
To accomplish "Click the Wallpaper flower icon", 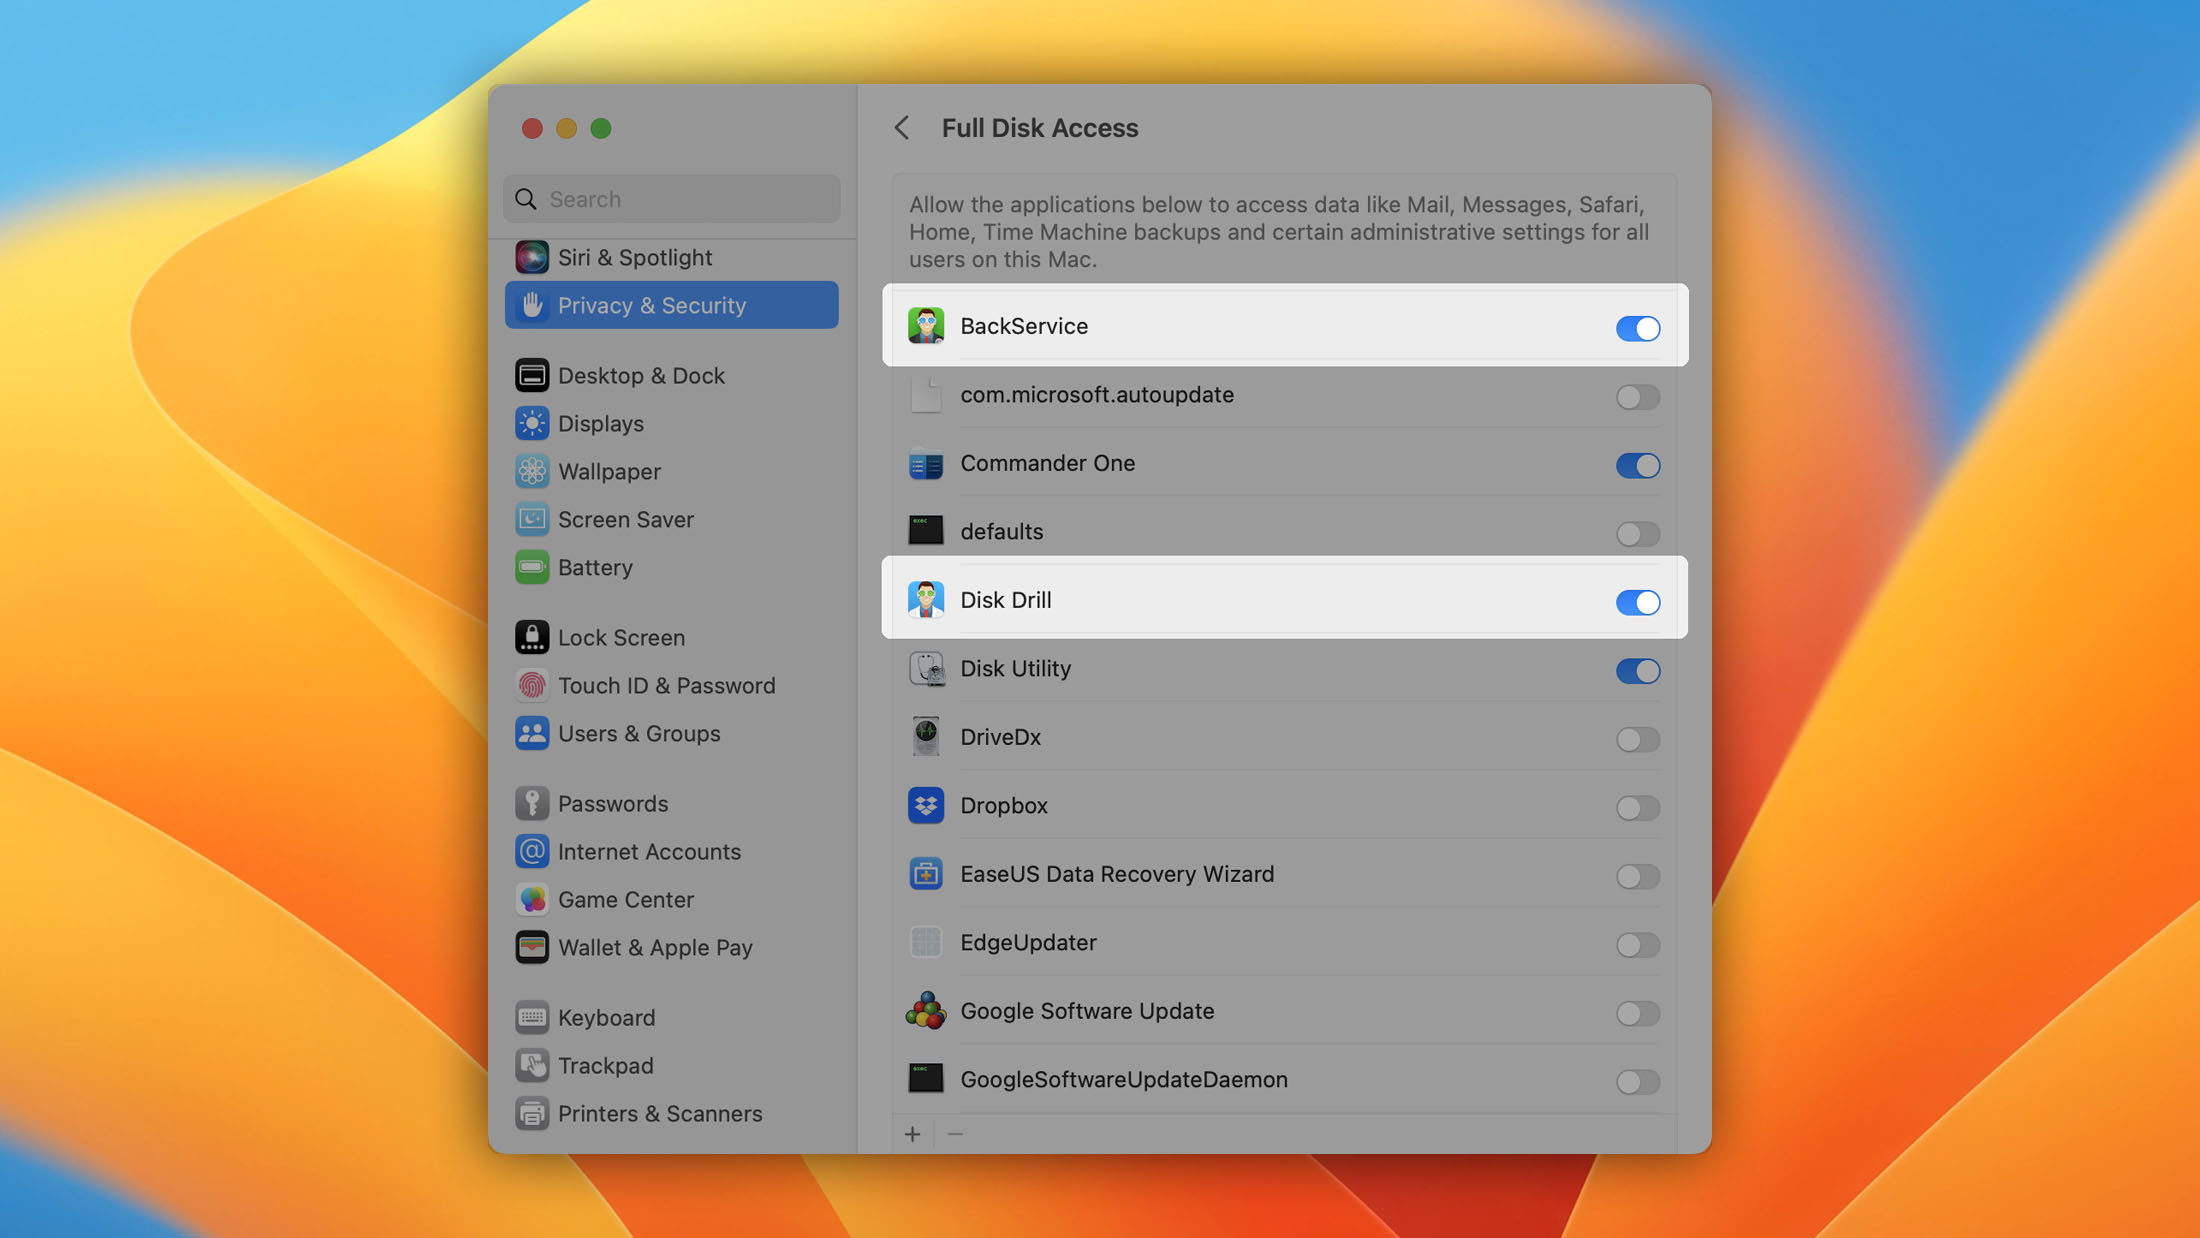I will click(531, 471).
